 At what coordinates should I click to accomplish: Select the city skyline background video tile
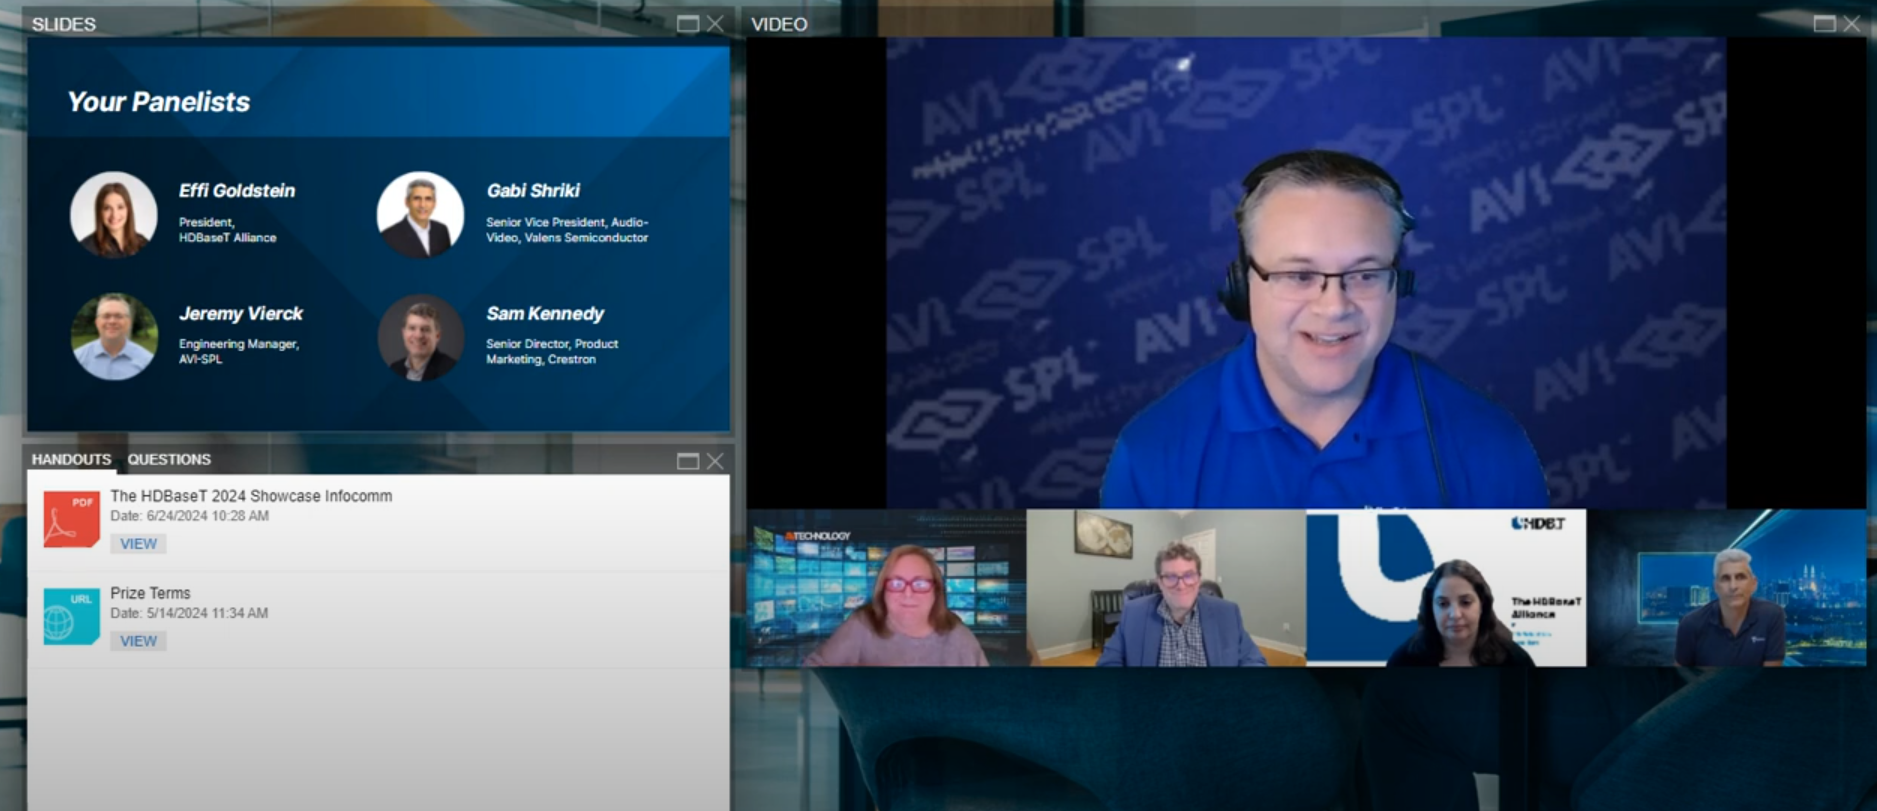(x=1726, y=588)
